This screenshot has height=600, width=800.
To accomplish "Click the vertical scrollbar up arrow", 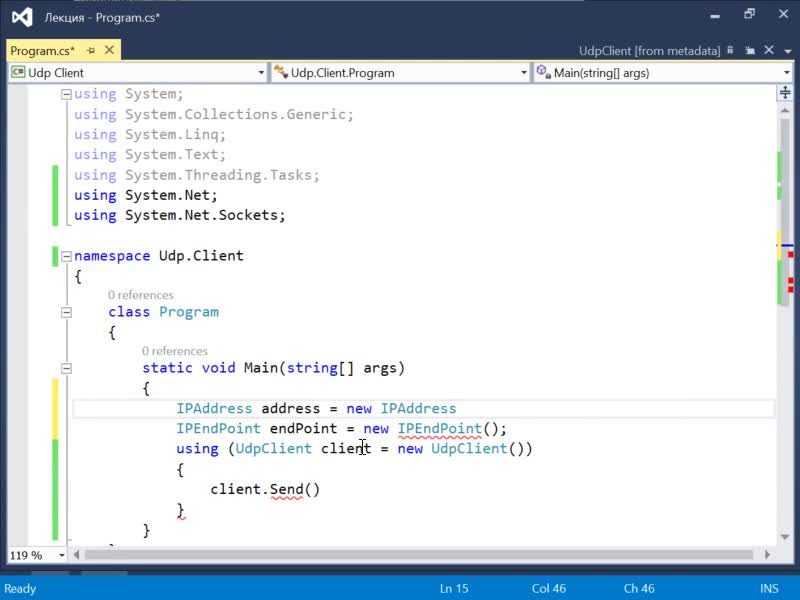I will (x=785, y=110).
